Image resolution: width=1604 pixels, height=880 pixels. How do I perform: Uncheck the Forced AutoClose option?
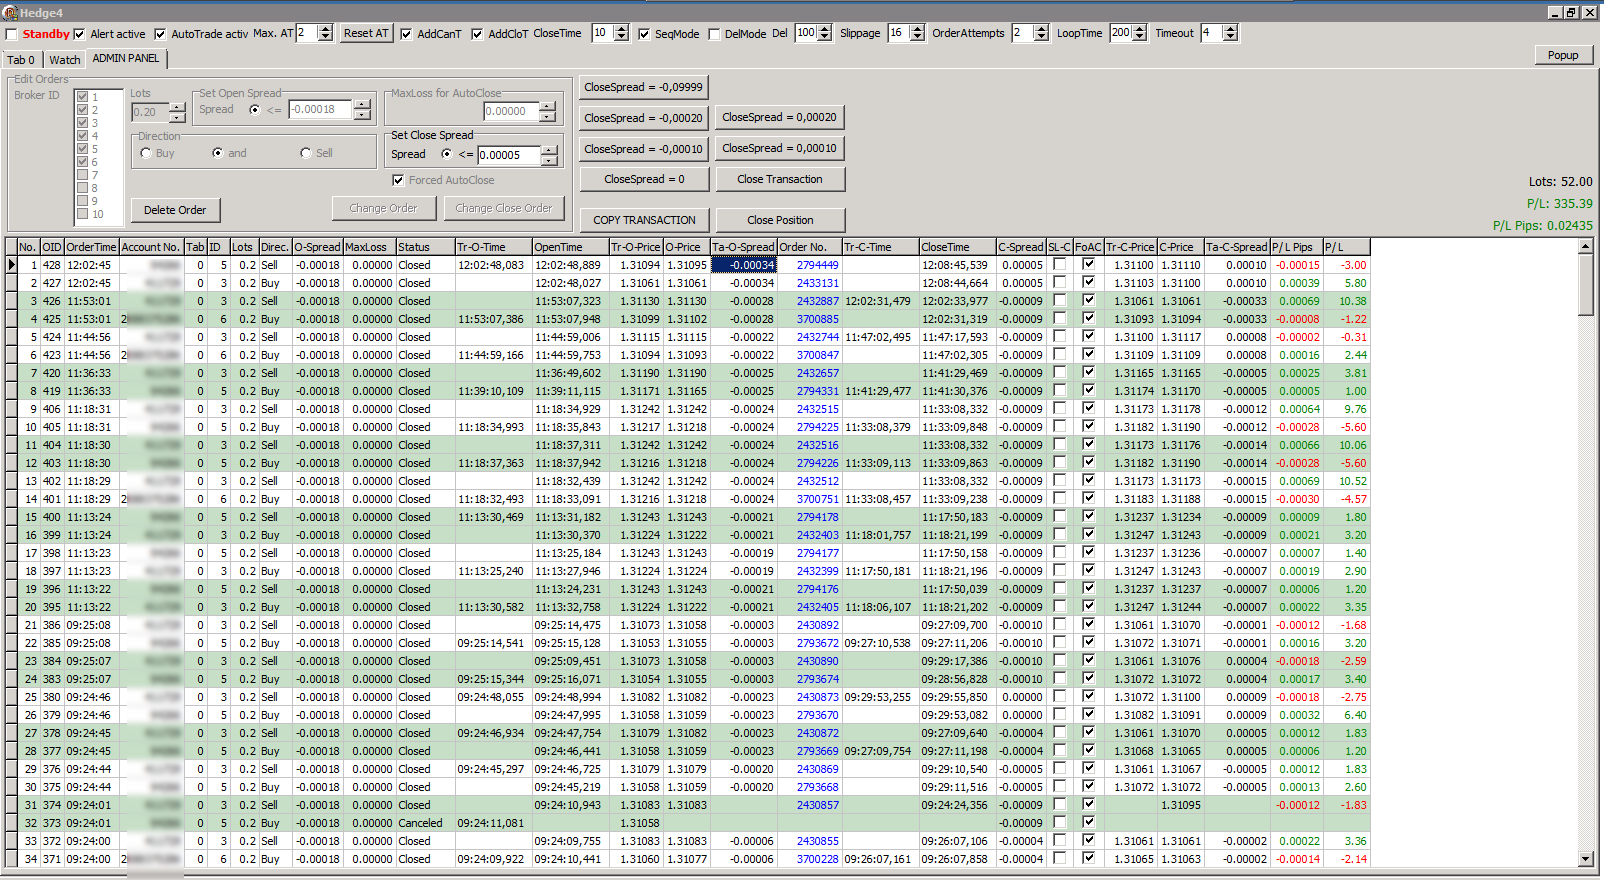(x=399, y=180)
